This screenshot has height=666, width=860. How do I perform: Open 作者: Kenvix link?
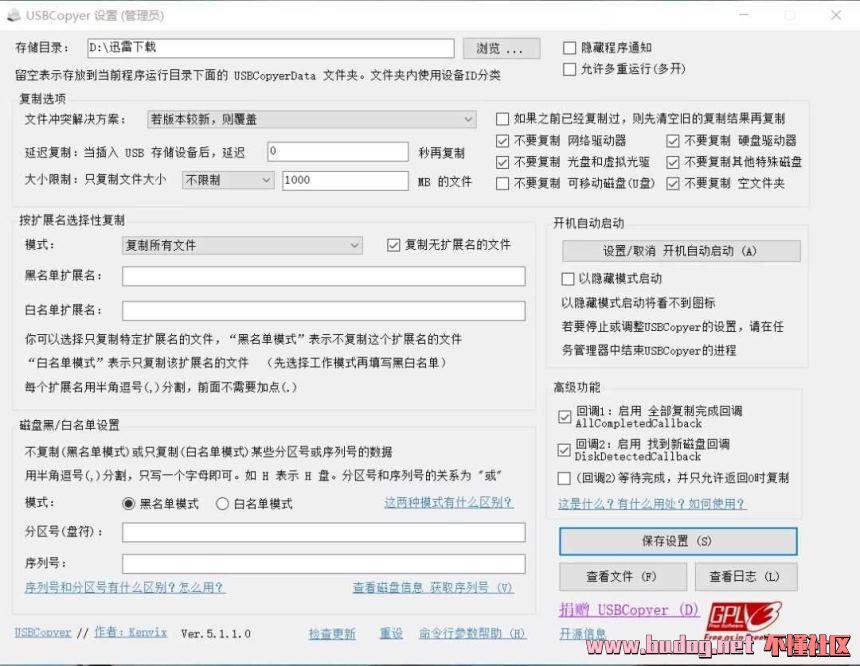[131, 633]
